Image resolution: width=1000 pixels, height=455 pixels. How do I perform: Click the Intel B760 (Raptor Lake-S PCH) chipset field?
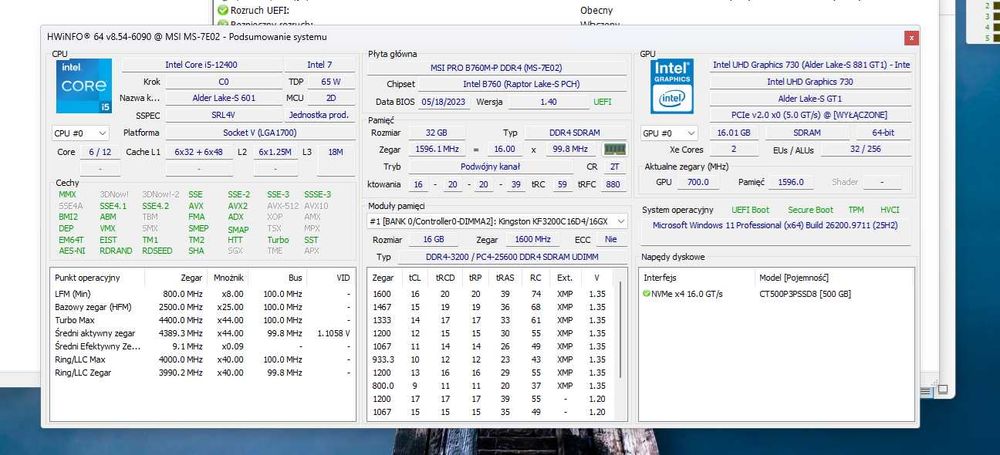click(522, 84)
